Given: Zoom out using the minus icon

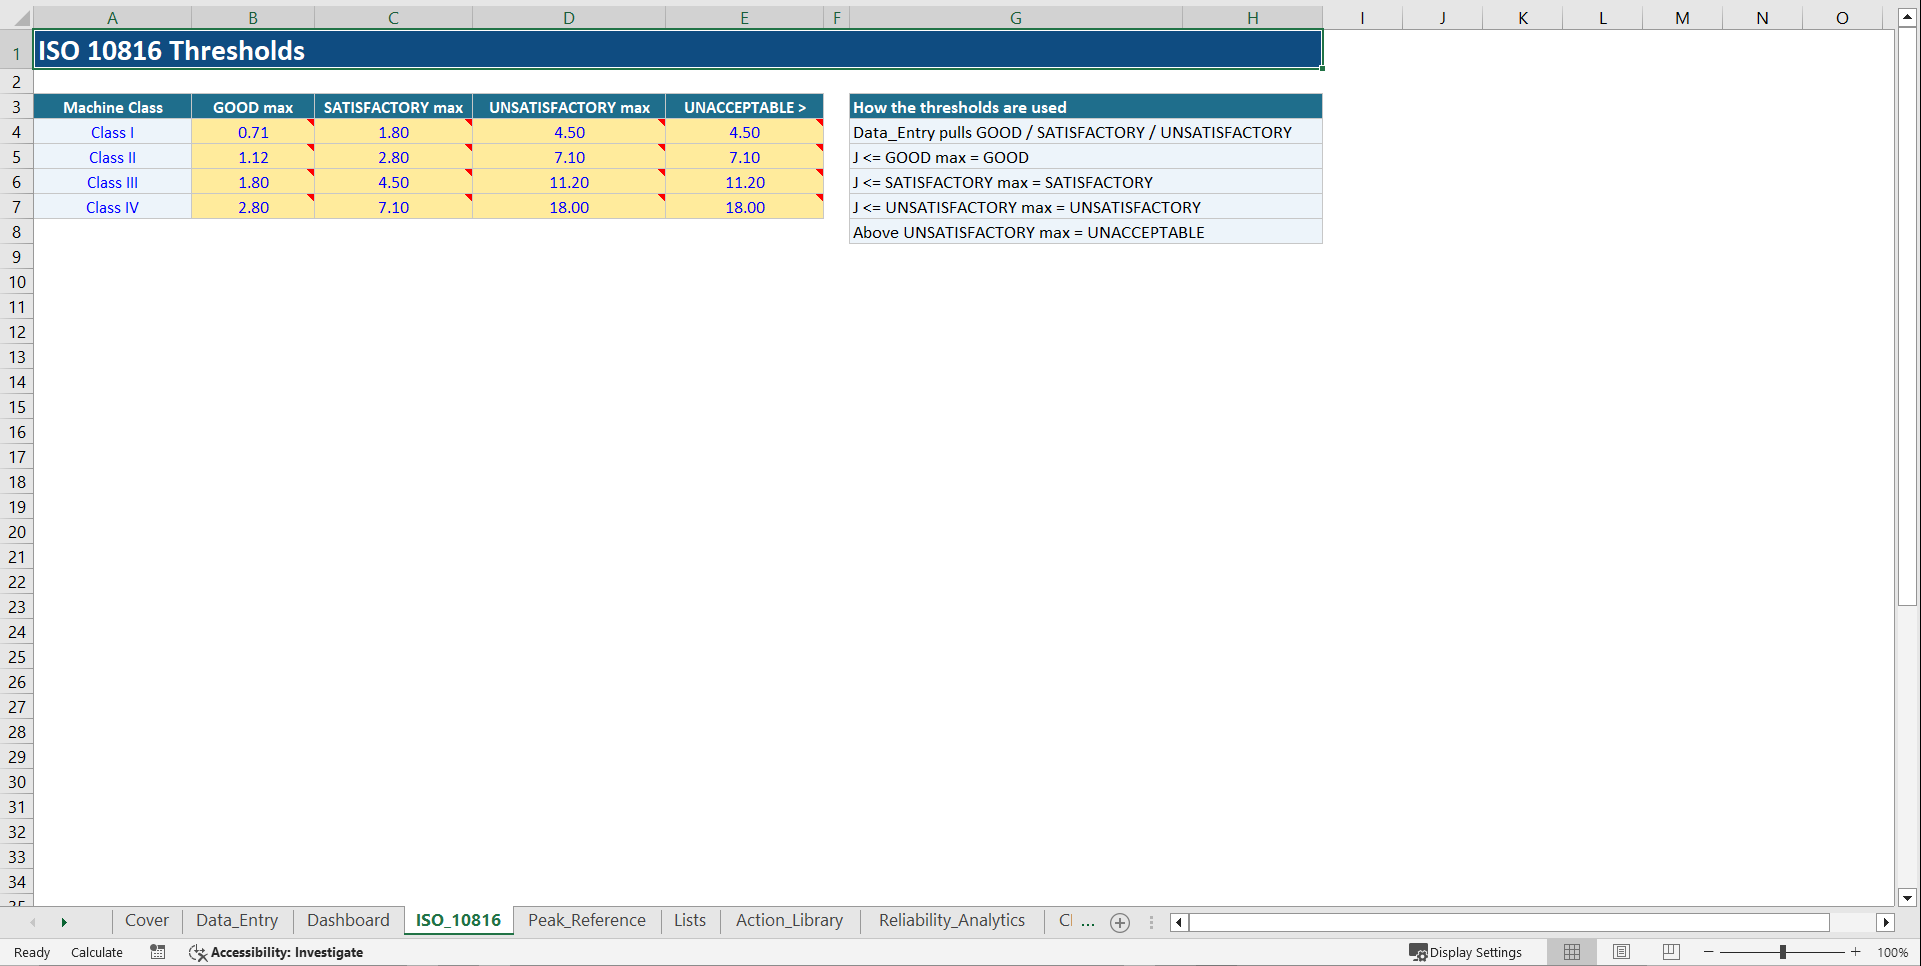Looking at the screenshot, I should (x=1709, y=952).
